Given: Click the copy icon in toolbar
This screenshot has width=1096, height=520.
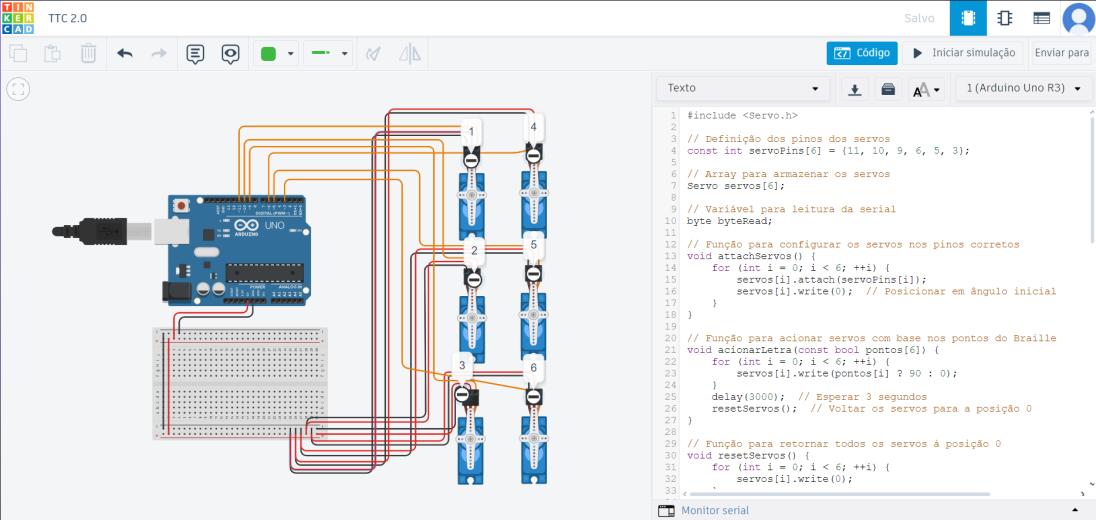Looking at the screenshot, I should point(18,53).
